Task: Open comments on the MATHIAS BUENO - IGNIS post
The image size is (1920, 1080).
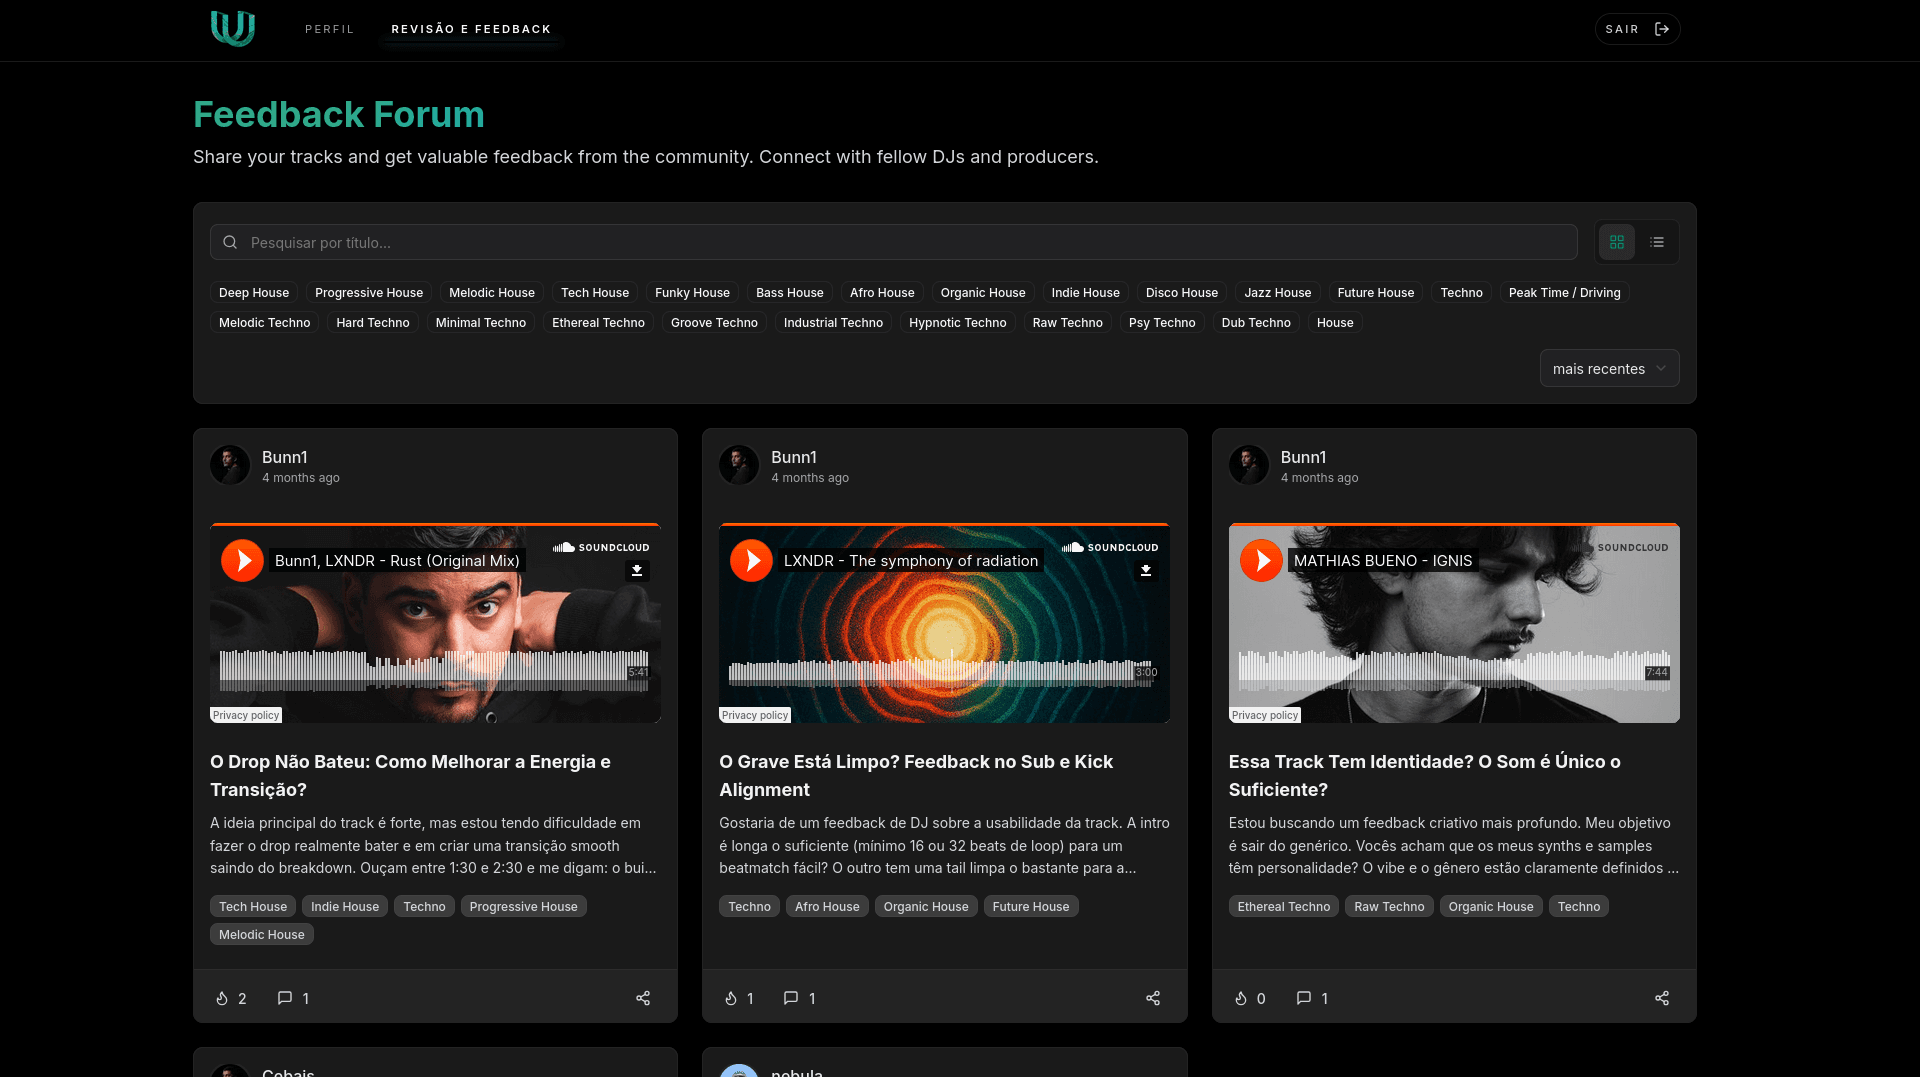Action: [x=1303, y=998]
